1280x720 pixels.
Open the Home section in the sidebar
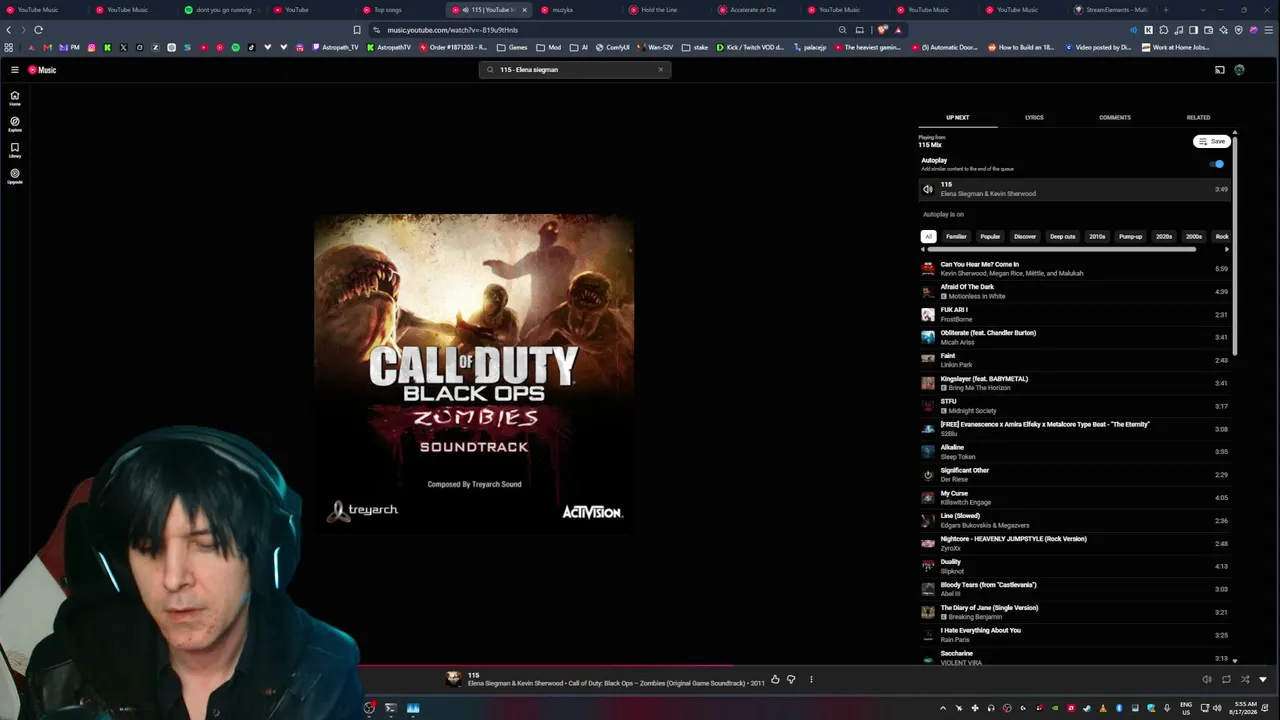pos(15,98)
